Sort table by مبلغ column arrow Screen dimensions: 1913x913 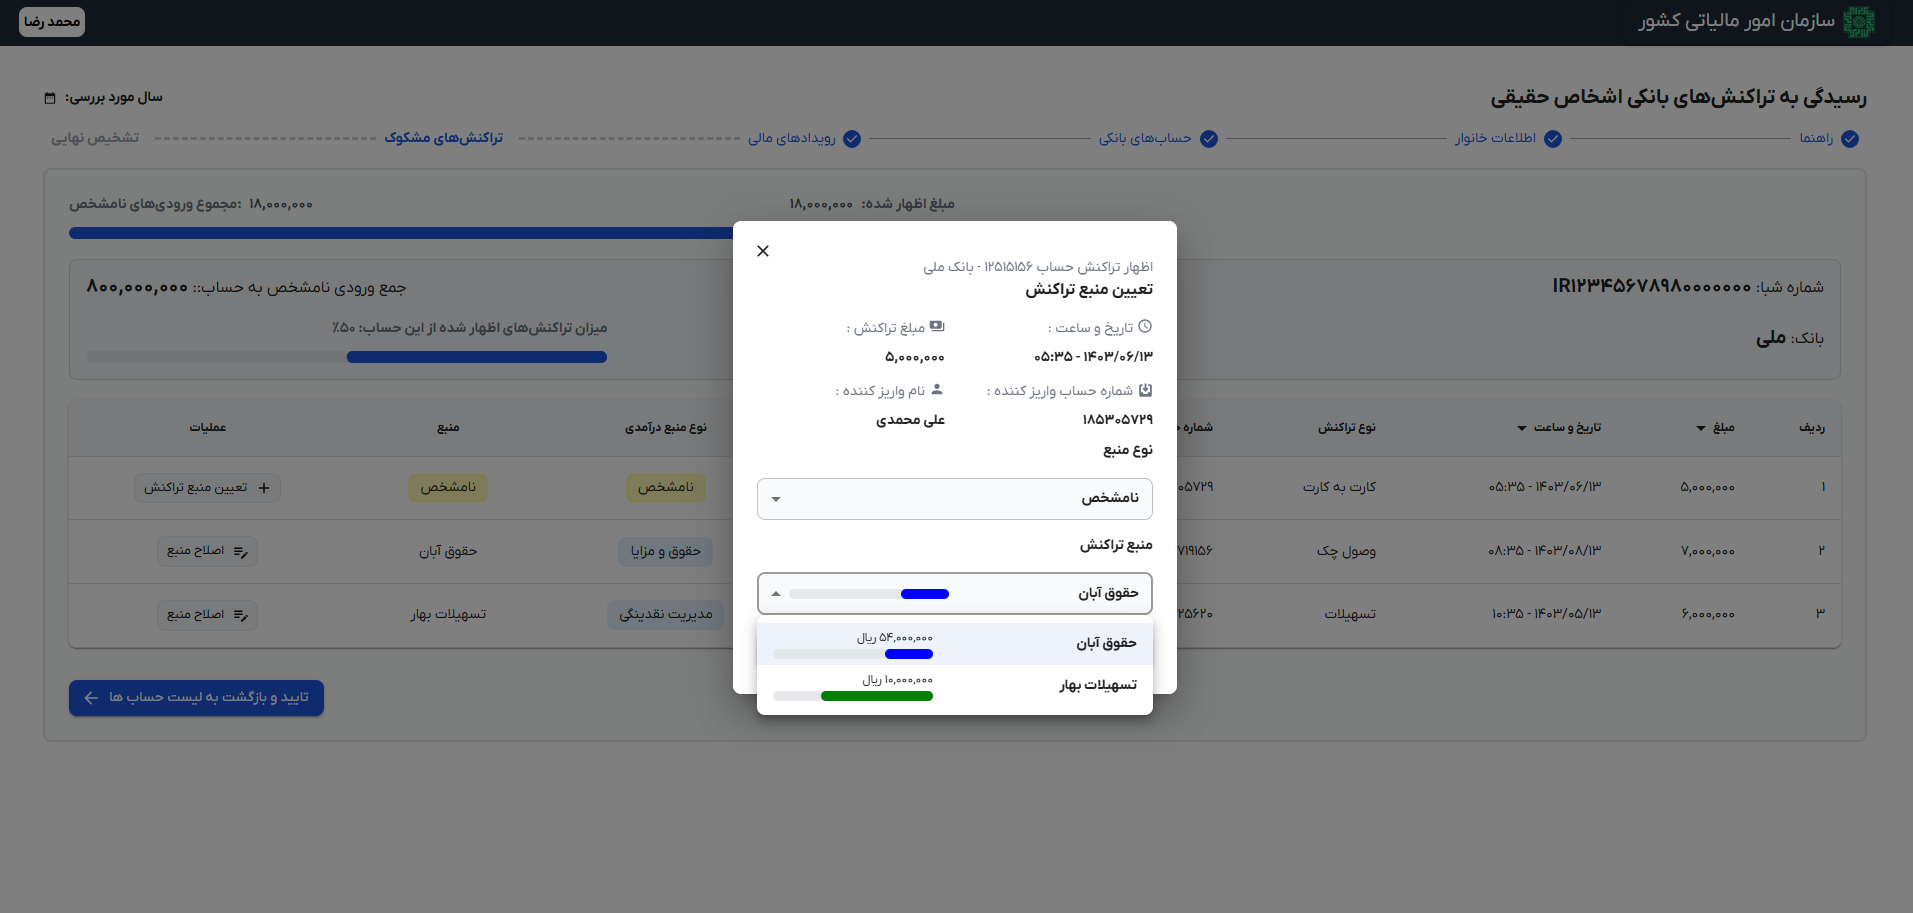[1700, 428]
